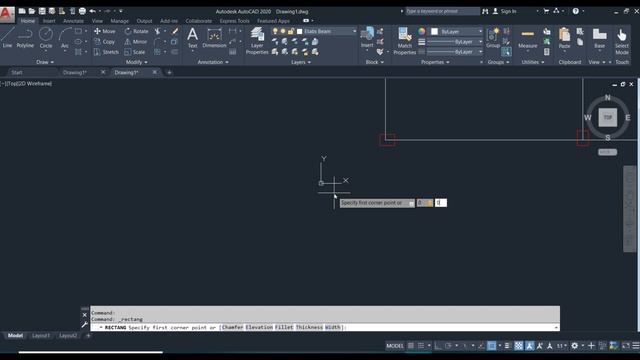Add new drawing tab with plus
This screenshot has width=640, height=360.
[169, 73]
